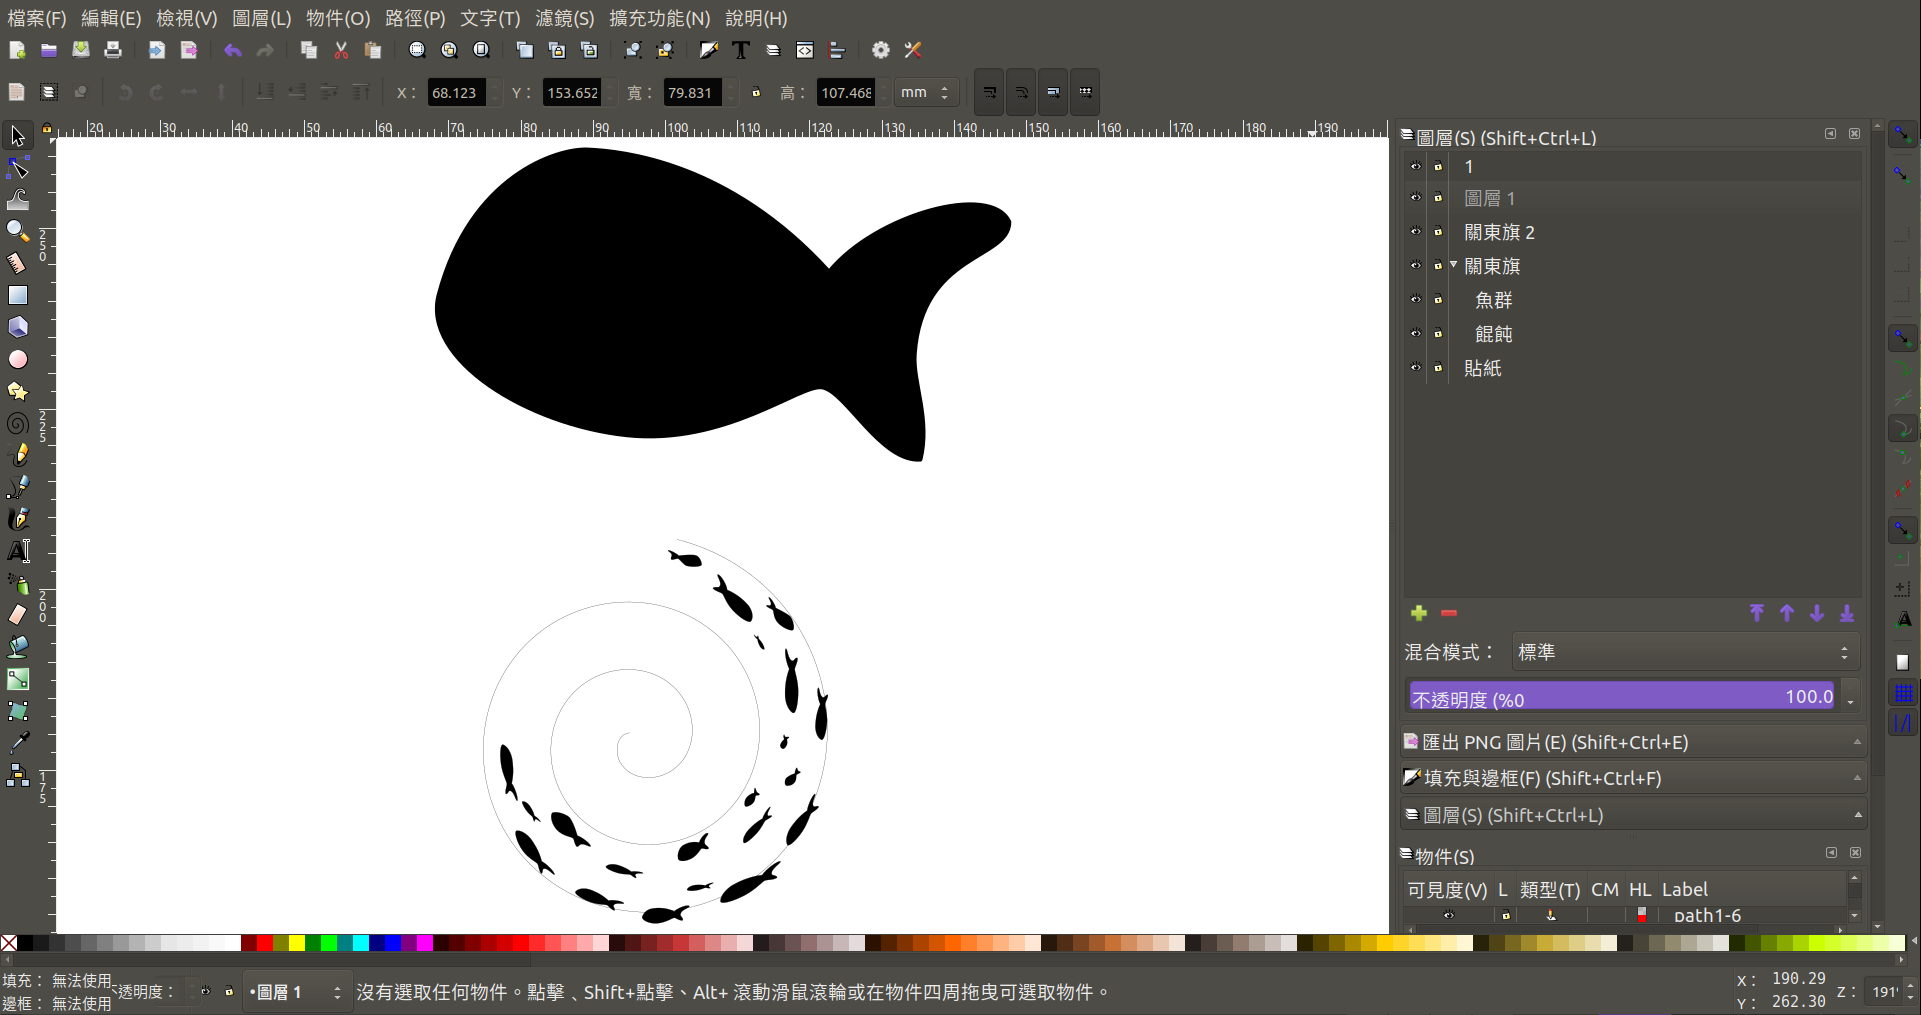Screen dimensions: 1921x1015
Task: Open the 路徑(P) menu
Action: [x=415, y=18]
